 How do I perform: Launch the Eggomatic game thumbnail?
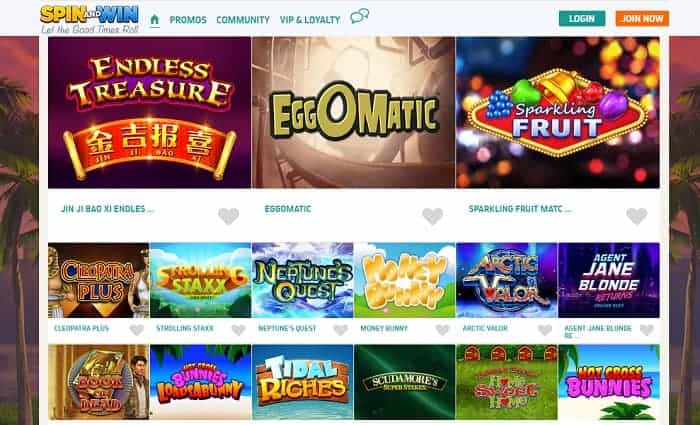pos(354,112)
